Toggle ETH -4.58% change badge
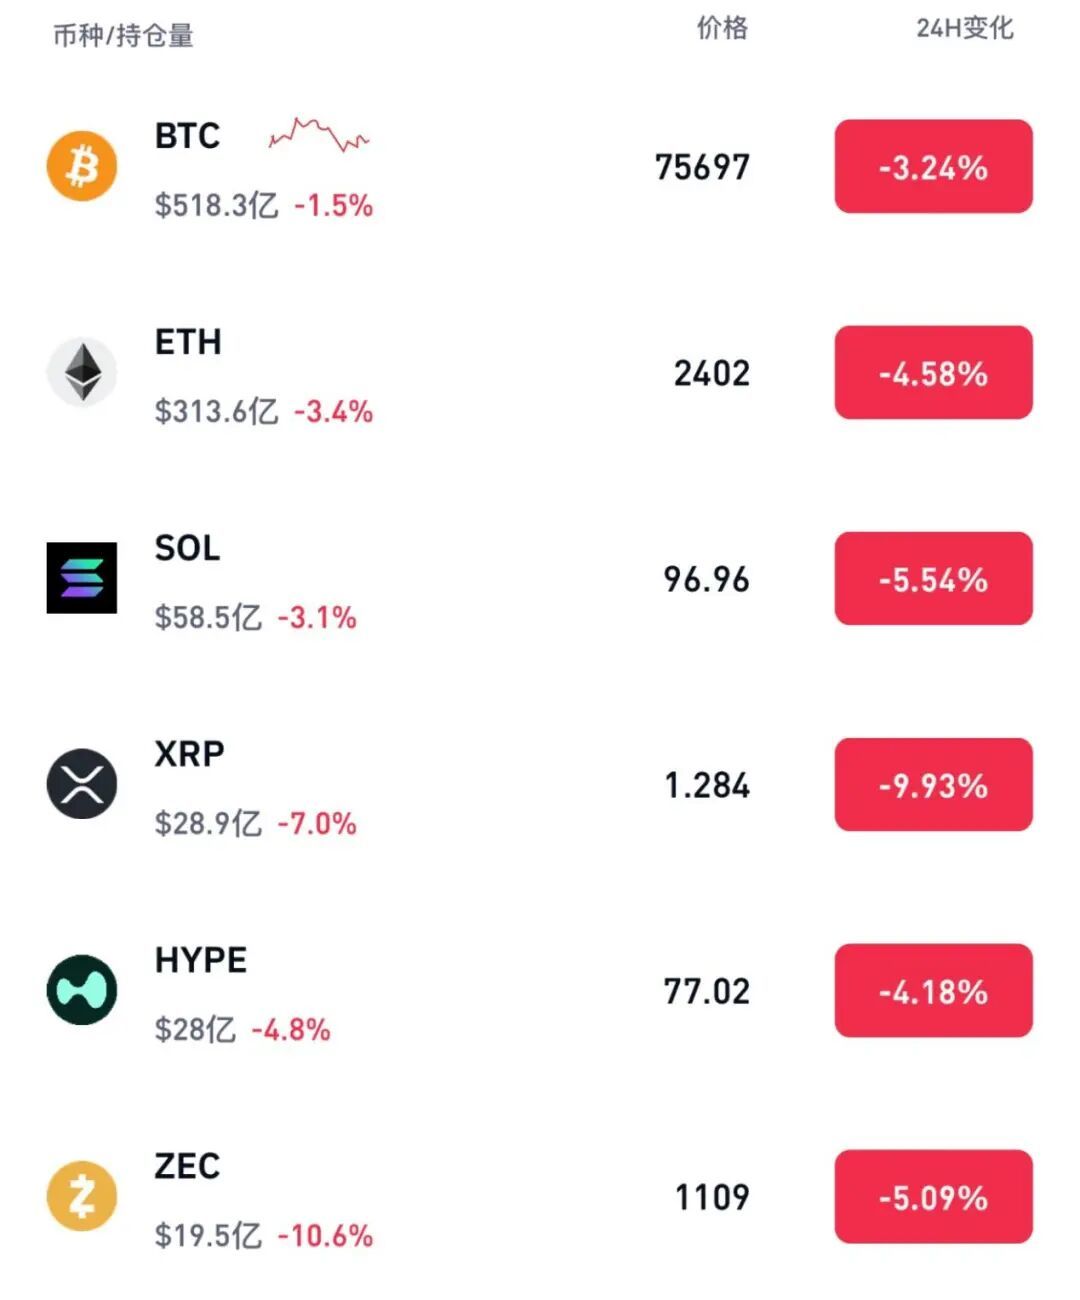Viewport: 1080px width, 1300px height. coord(933,372)
